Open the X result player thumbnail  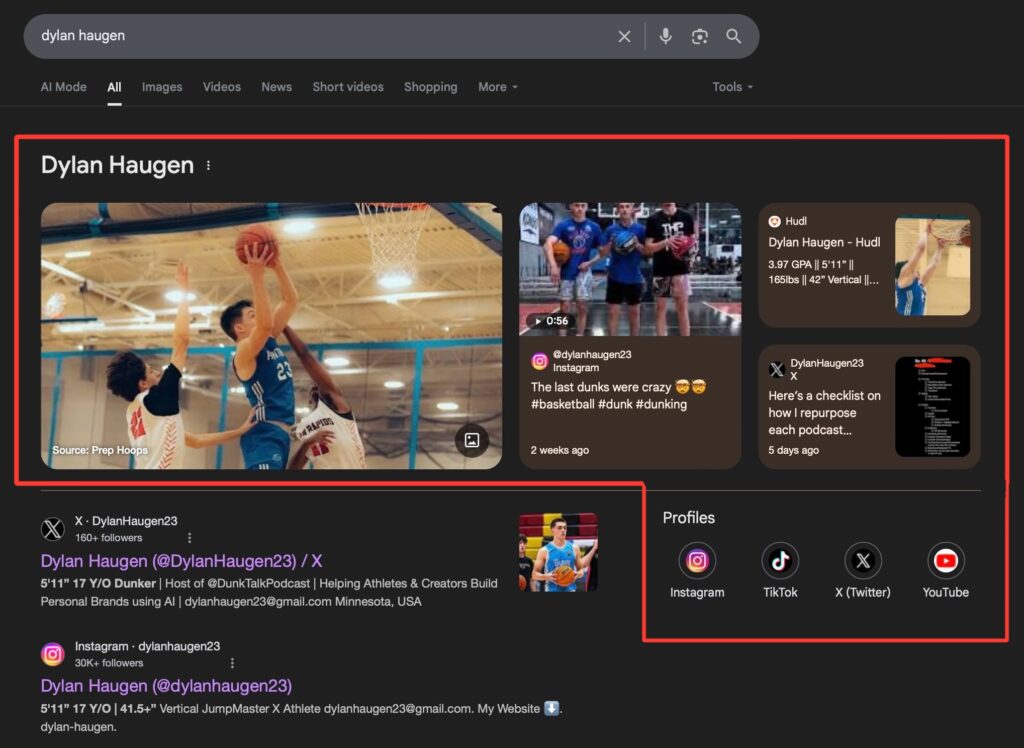click(x=558, y=552)
